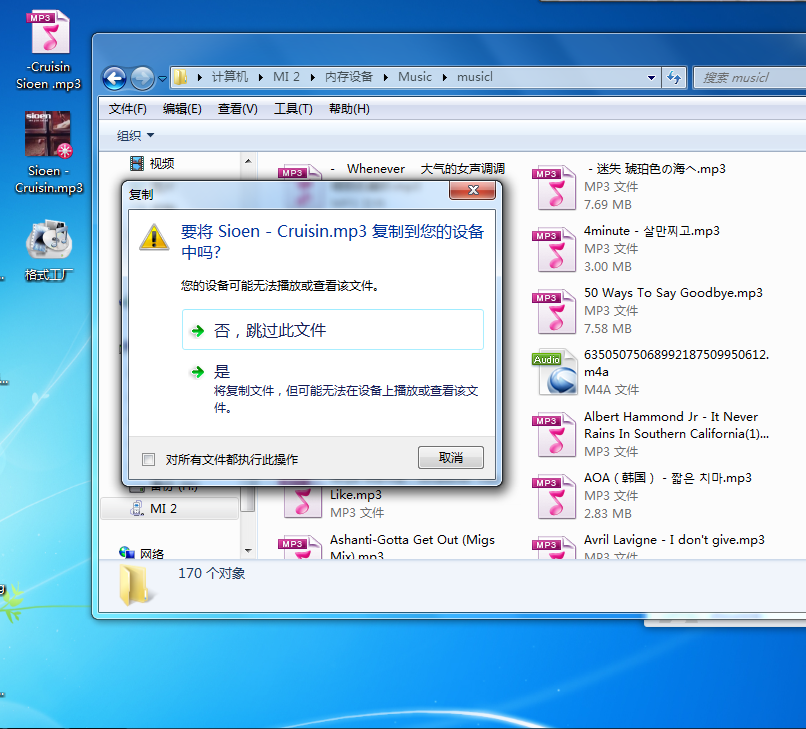The width and height of the screenshot is (806, 729).
Task: Click the refresh button beside the address bar
Action: pyautogui.click(x=674, y=78)
